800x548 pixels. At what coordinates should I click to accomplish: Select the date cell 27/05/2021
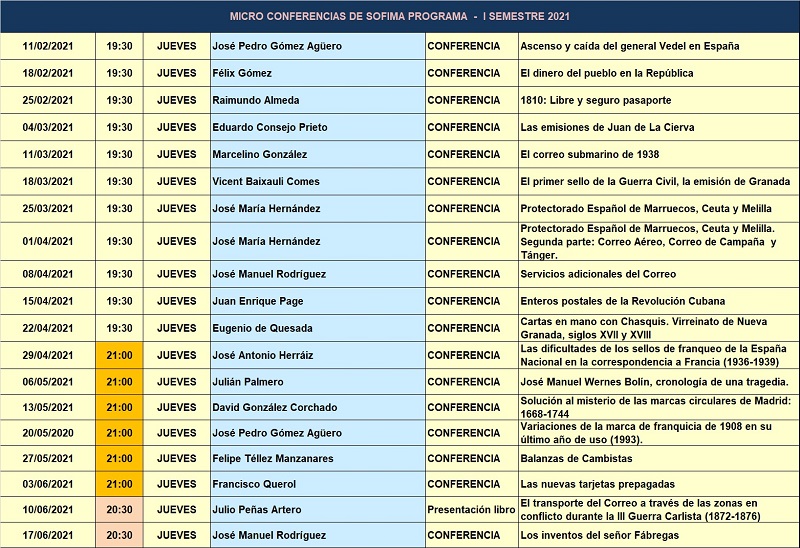point(48,458)
